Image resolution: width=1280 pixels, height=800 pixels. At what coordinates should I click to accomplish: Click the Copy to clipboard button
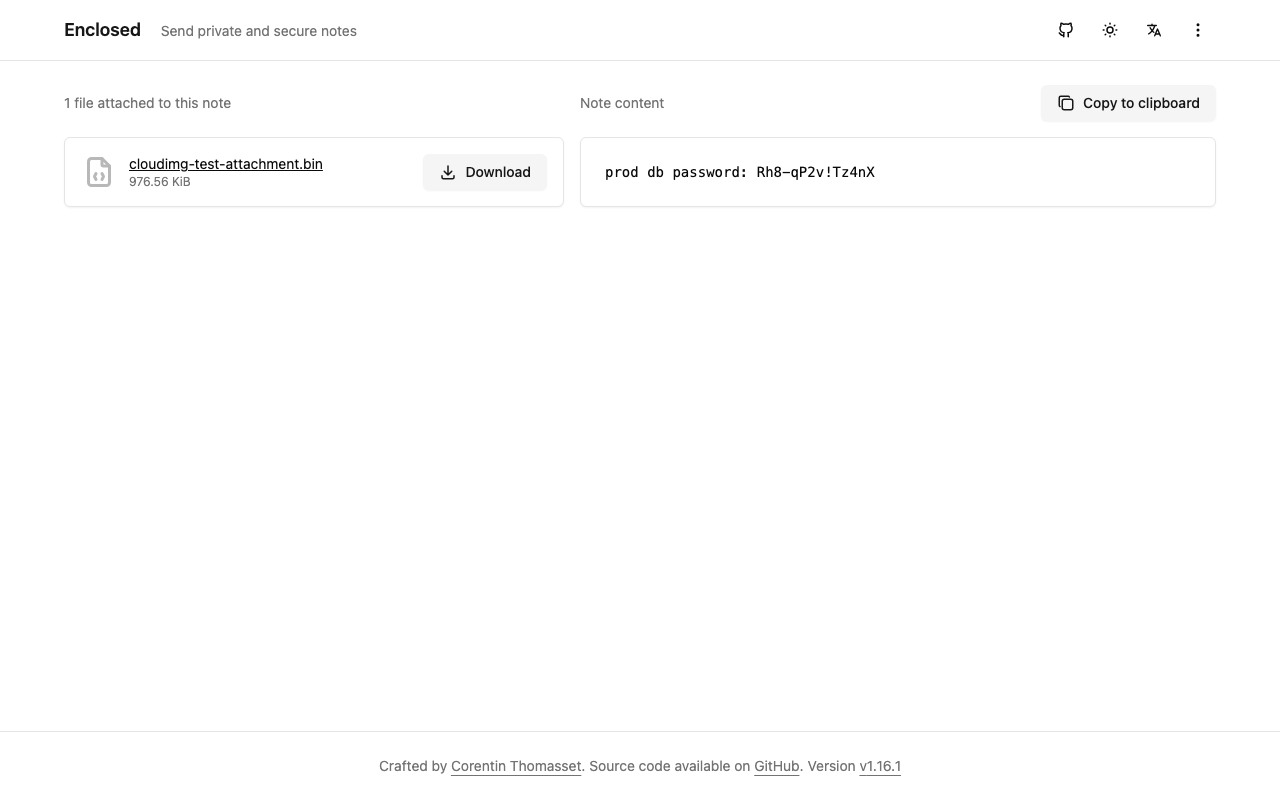(1128, 103)
